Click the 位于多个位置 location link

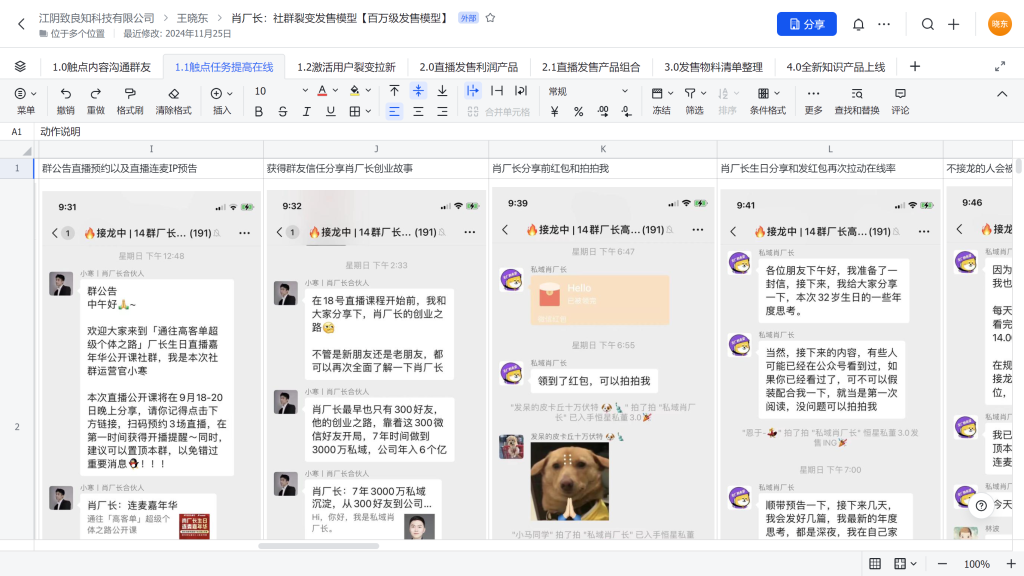(72, 34)
